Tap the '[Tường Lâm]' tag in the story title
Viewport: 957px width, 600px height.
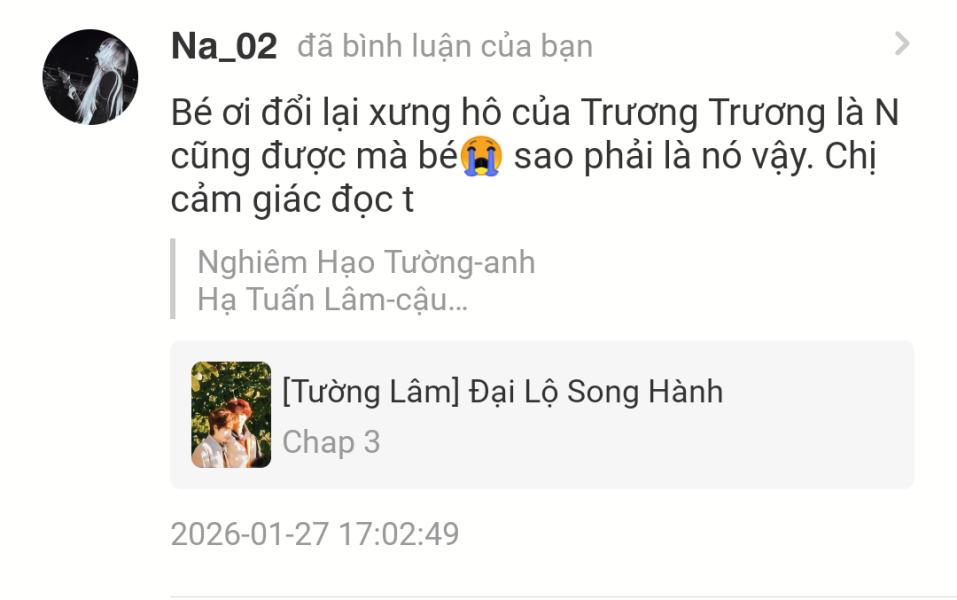click(370, 392)
